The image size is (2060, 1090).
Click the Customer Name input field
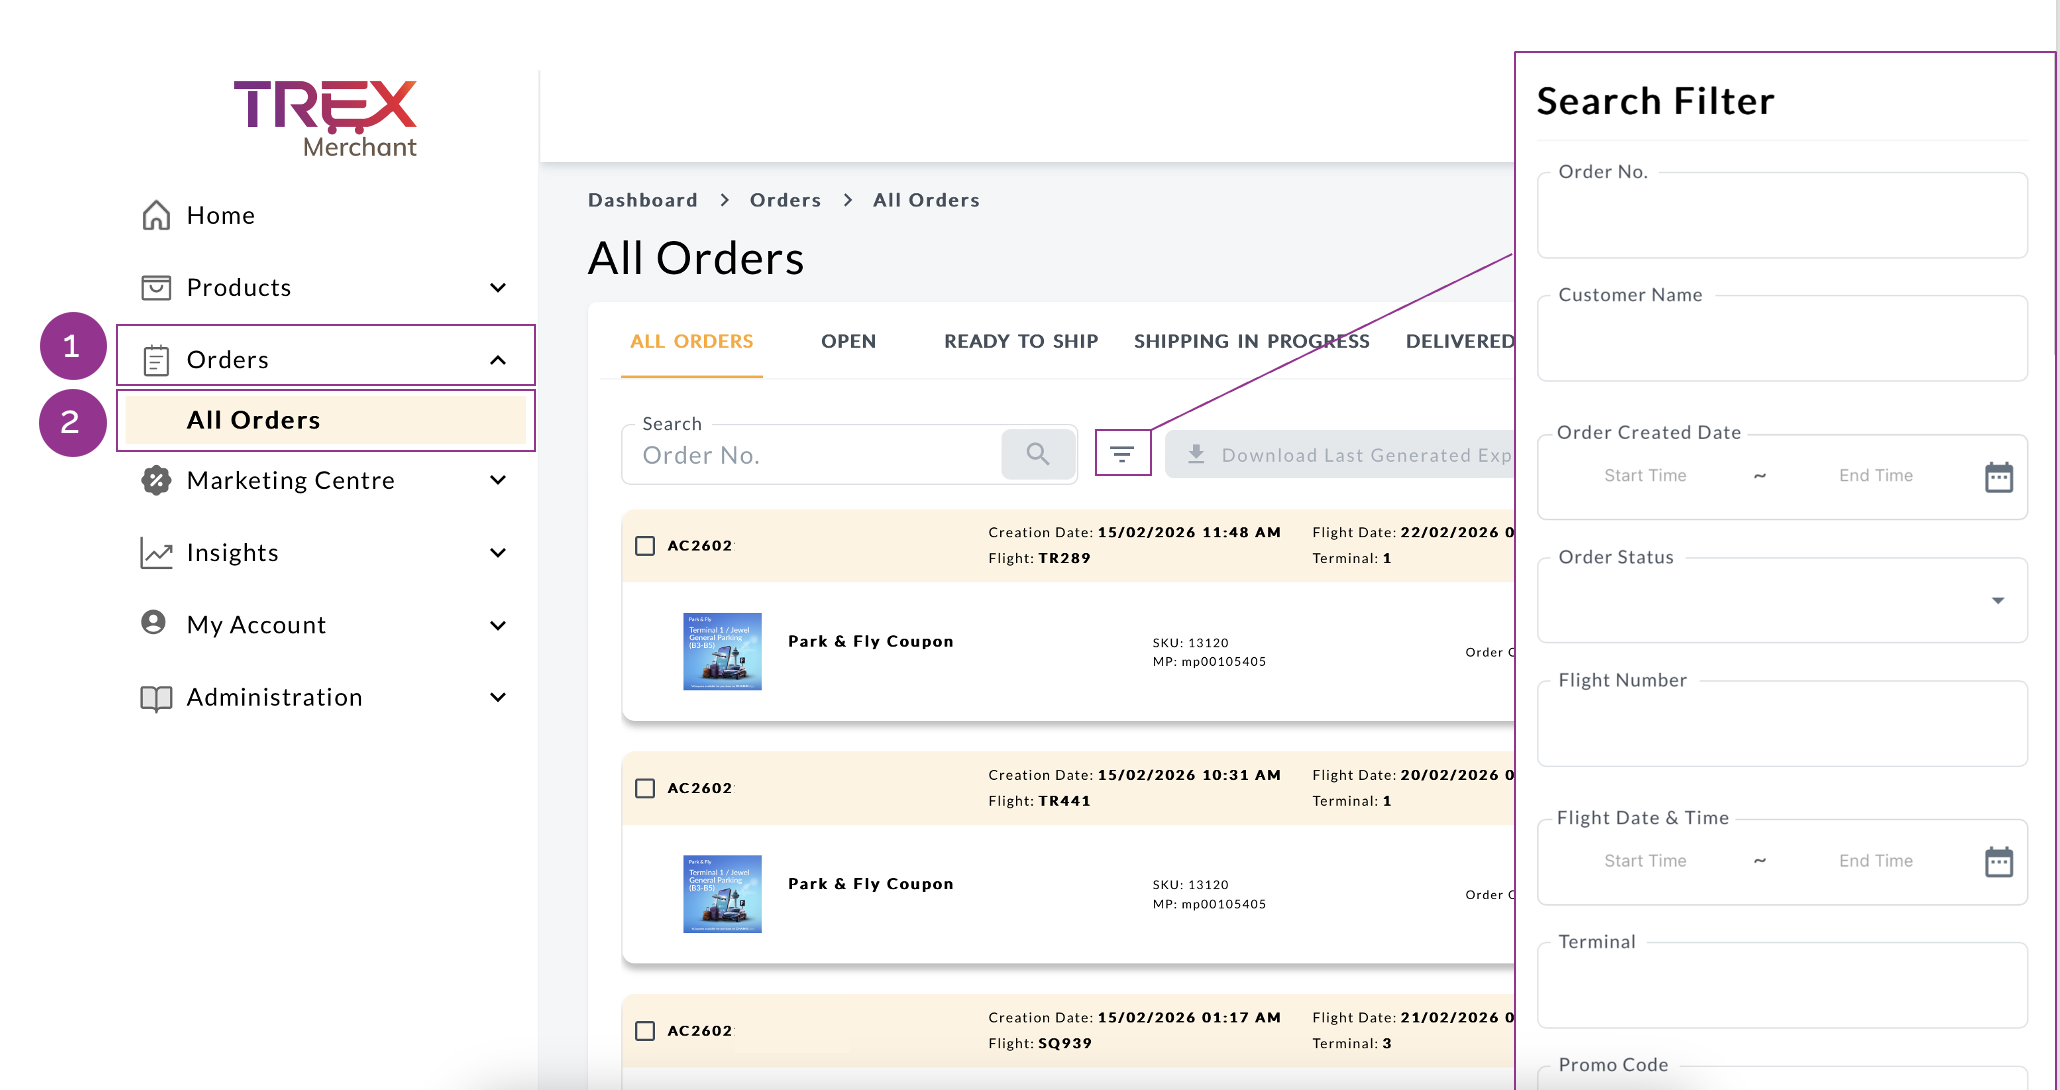(x=1781, y=340)
